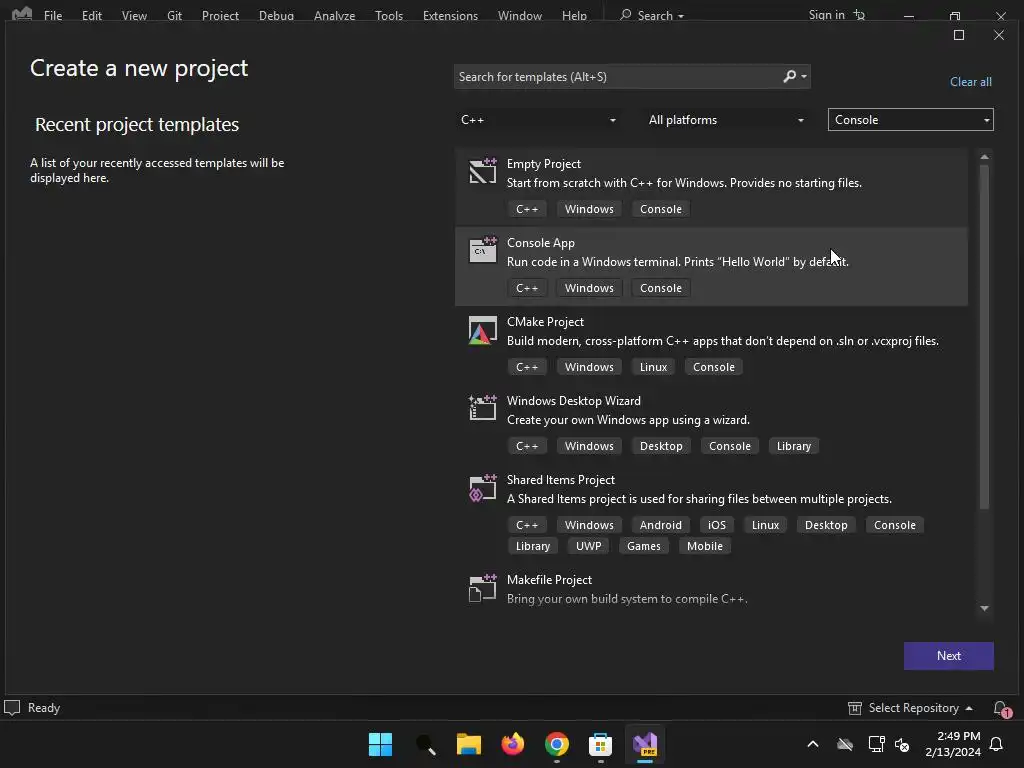
Task: Expand the template search options arrow
Action: (x=804, y=76)
